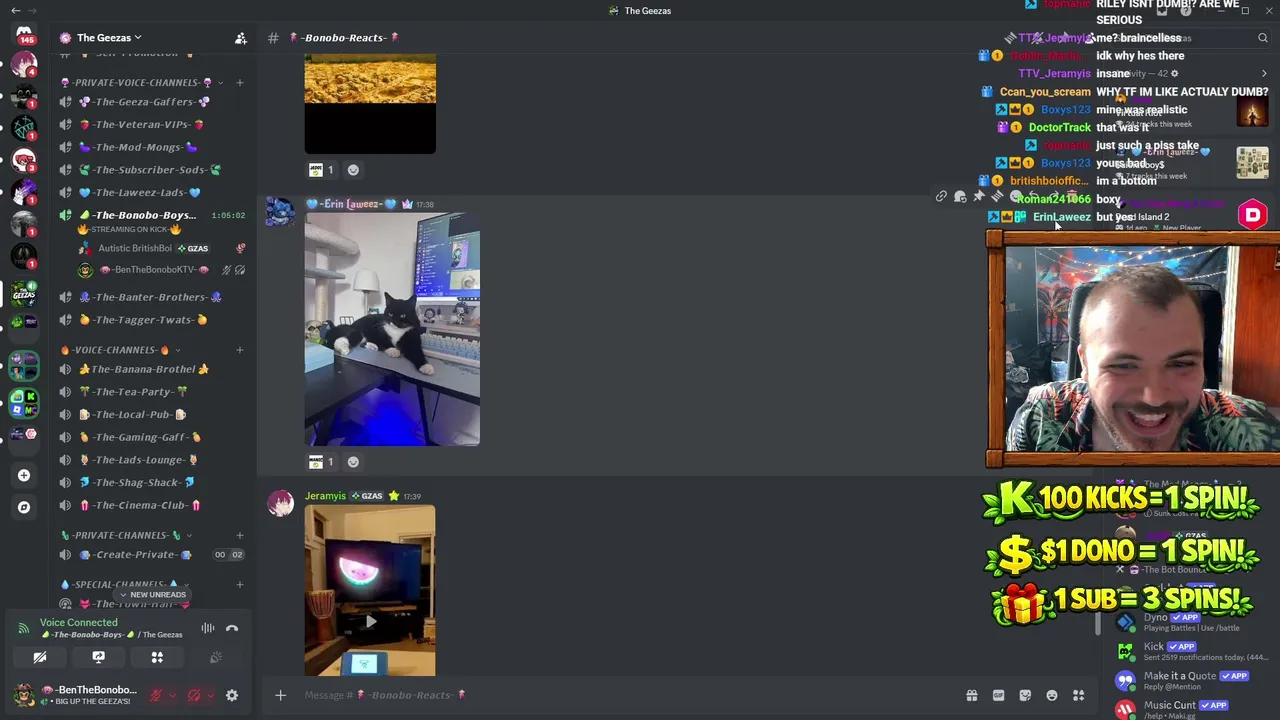
Task: Click the invite people icon beside The Geezas
Action: (x=241, y=38)
